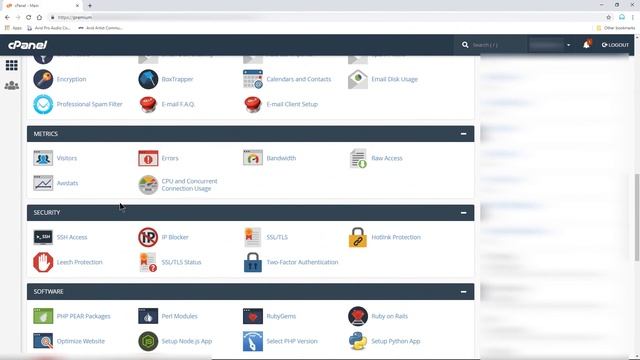
Task: Click the page vertical scrollbar thumb
Action: coord(637,217)
